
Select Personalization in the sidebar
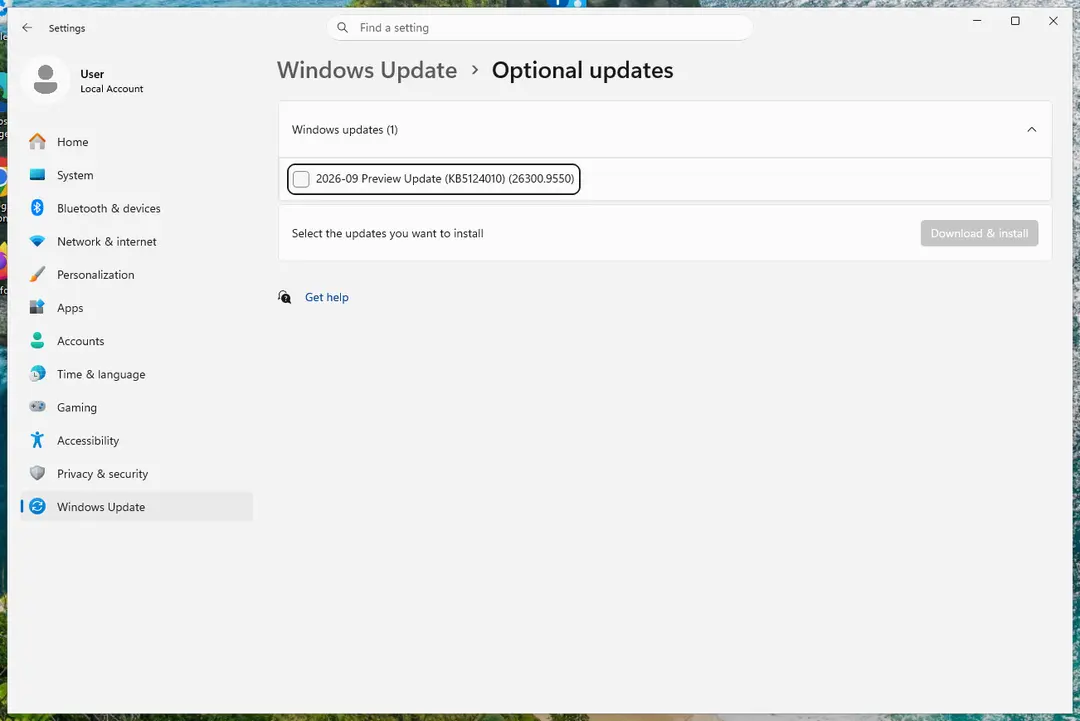point(137,274)
